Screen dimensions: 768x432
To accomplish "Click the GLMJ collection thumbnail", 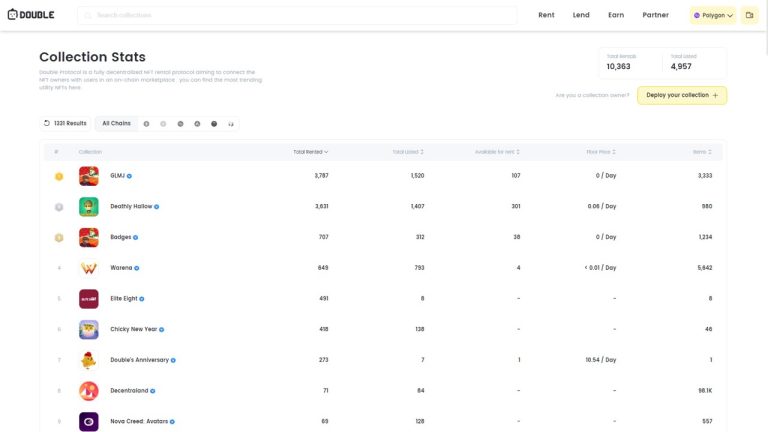I will (89, 176).
